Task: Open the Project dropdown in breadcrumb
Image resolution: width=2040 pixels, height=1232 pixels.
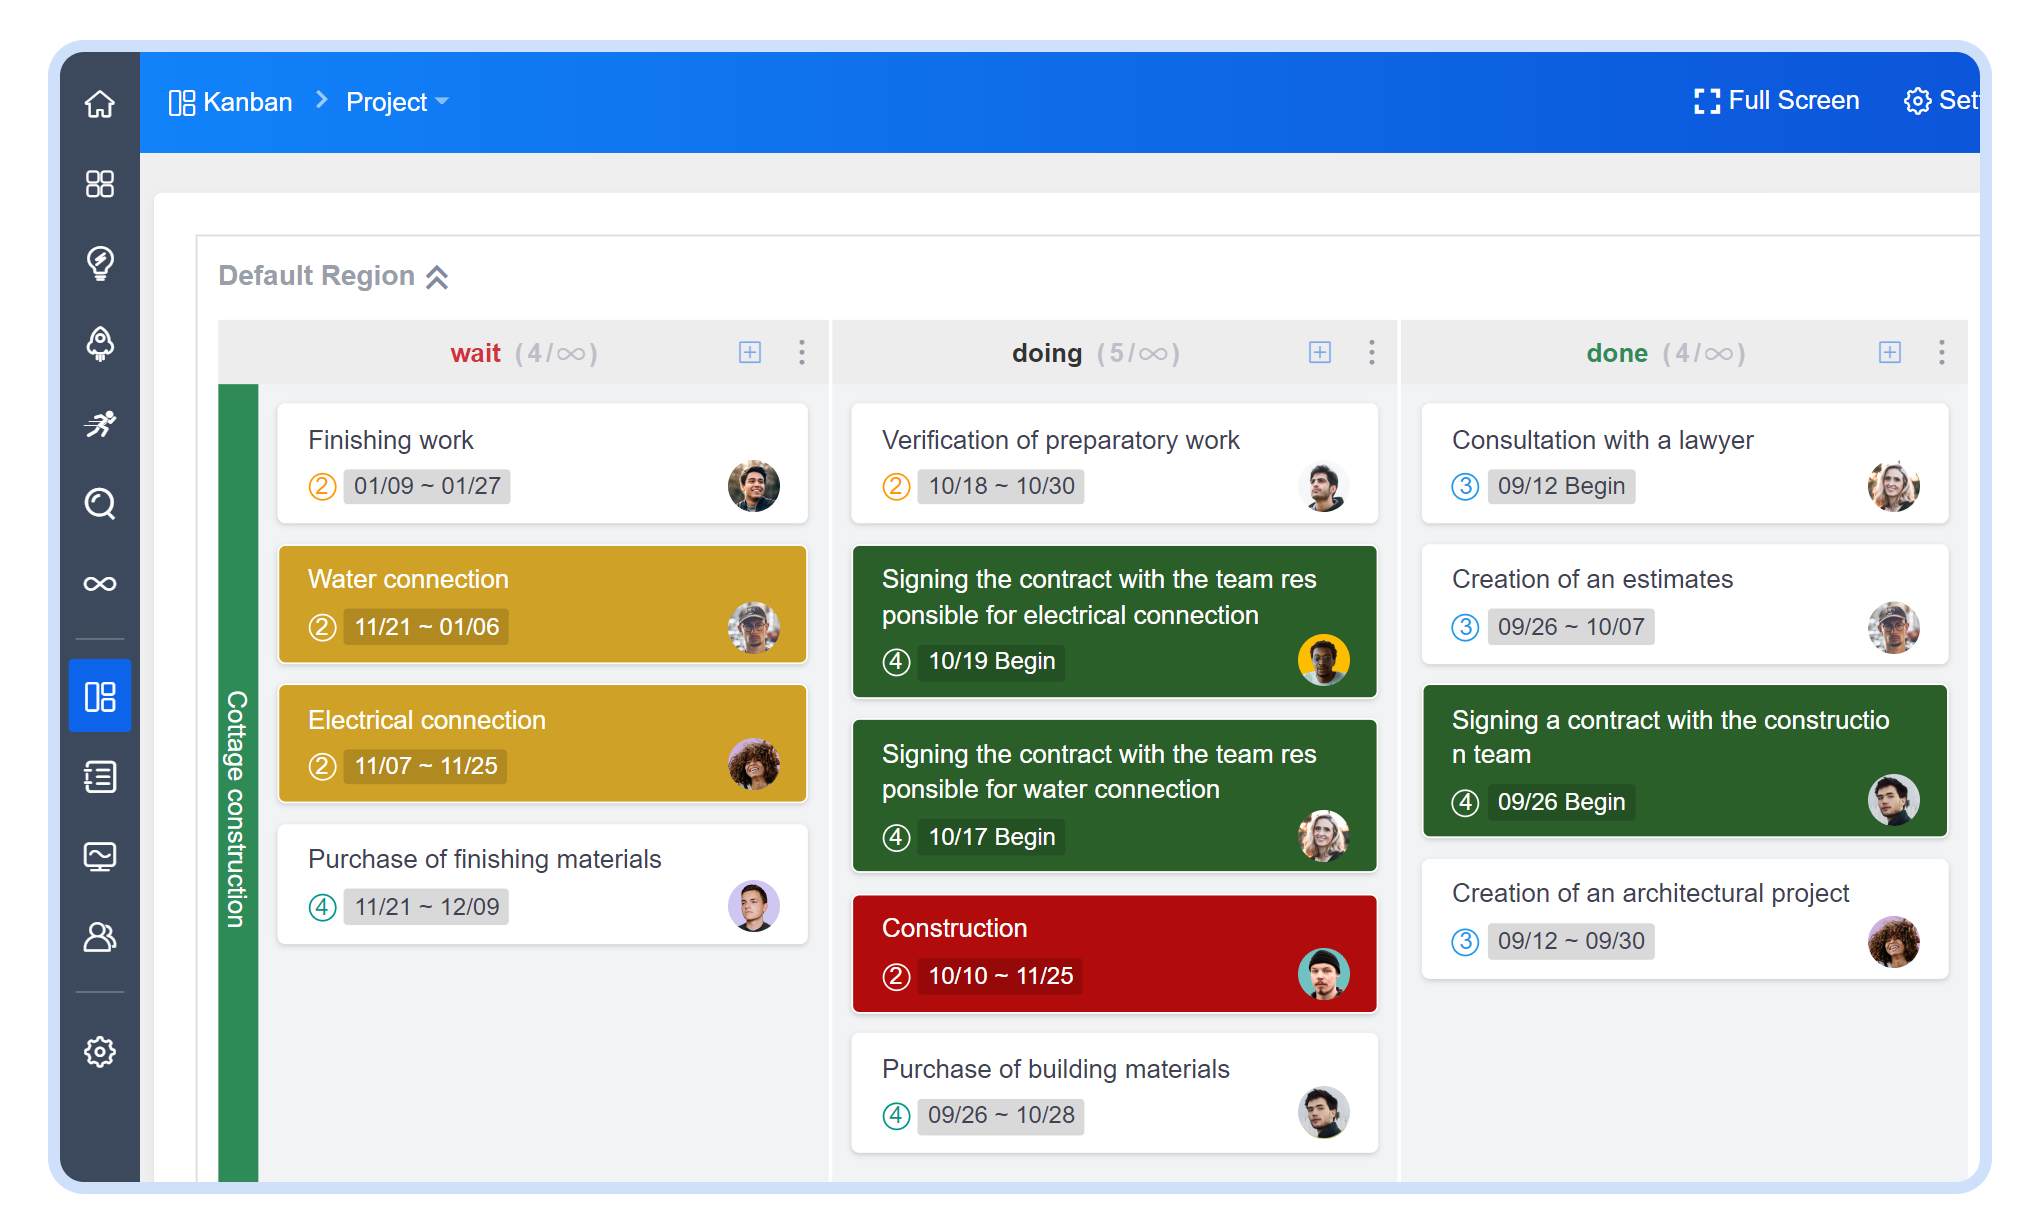Action: pos(397,102)
